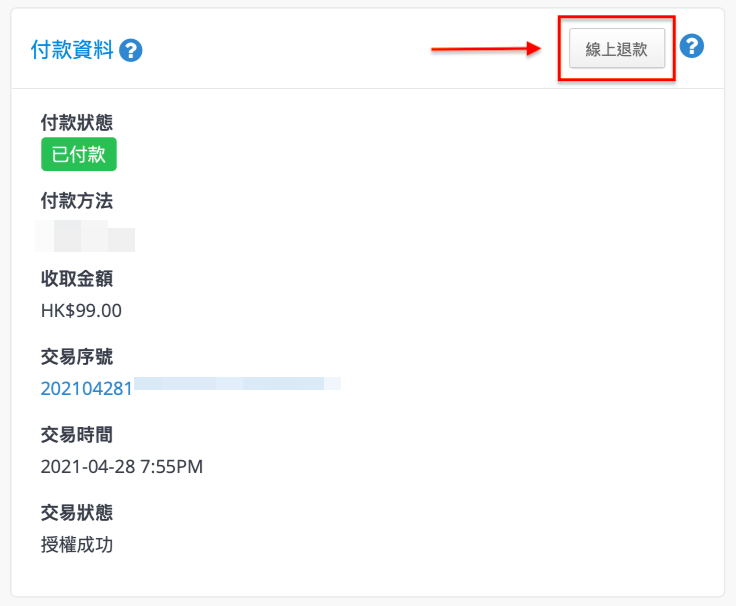The height and width of the screenshot is (606, 736).
Task: Click the 付款方法 label
Action: 77,200
